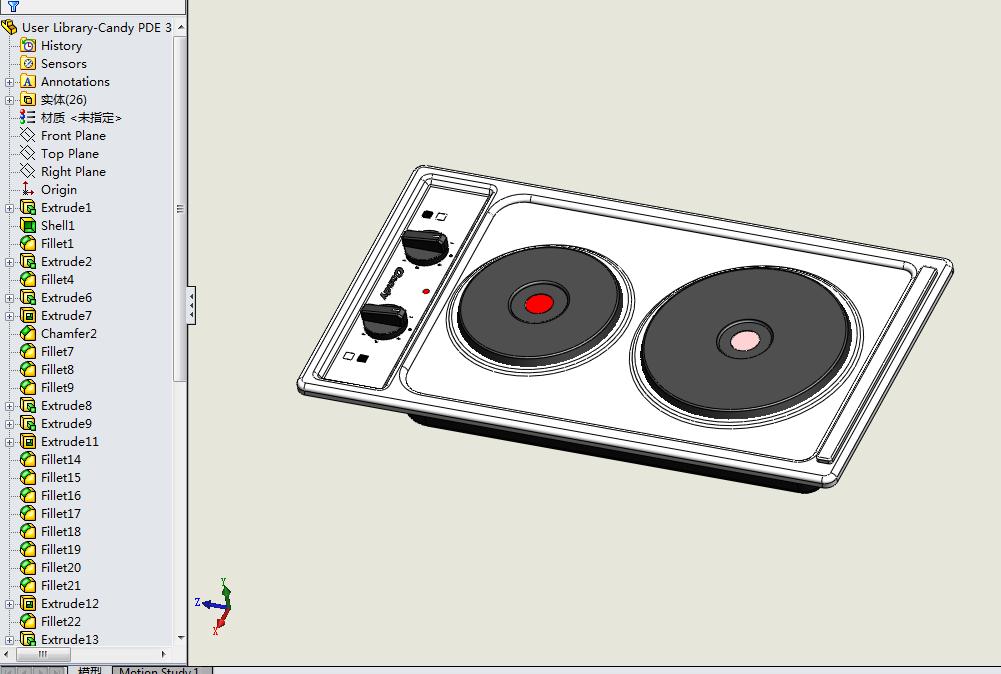Click the pink center of right hotplate
1001x674 pixels.
click(744, 340)
